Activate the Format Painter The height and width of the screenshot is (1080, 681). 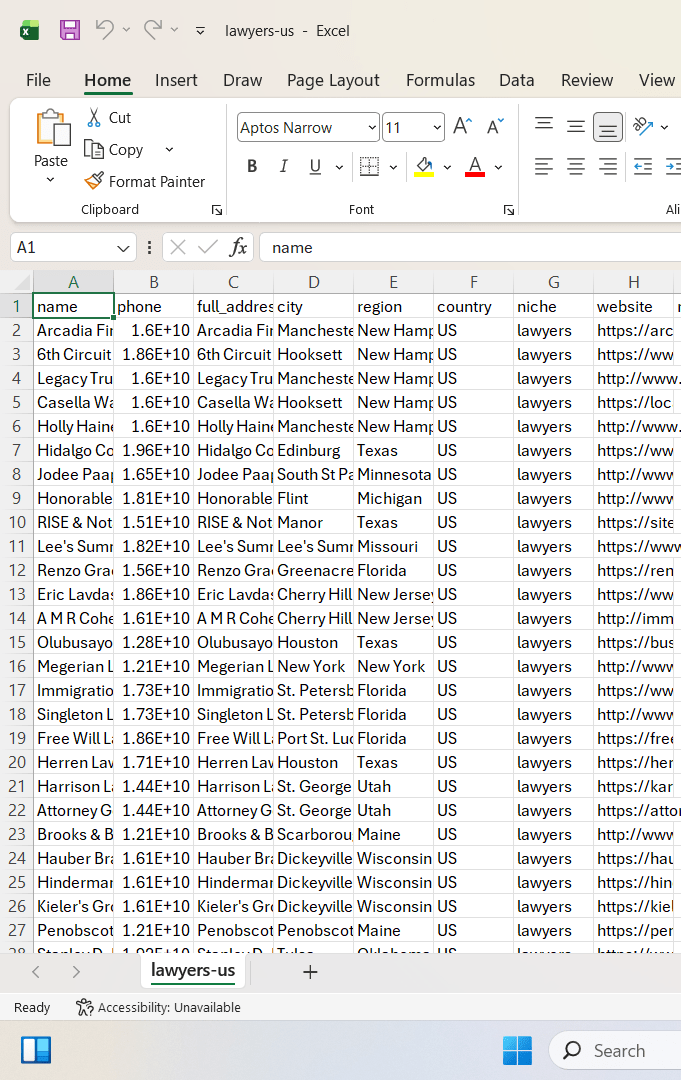point(145,181)
